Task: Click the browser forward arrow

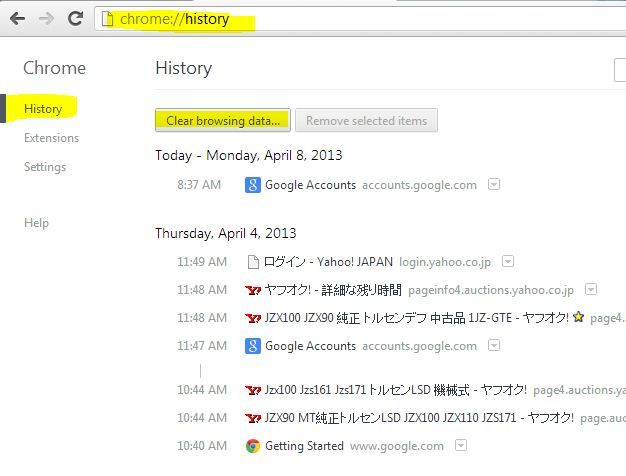Action: pos(46,18)
